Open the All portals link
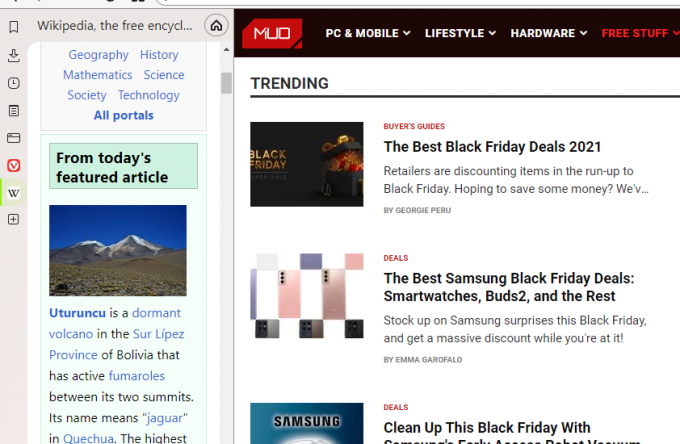Viewport: 680px width, 444px height. coord(124,115)
